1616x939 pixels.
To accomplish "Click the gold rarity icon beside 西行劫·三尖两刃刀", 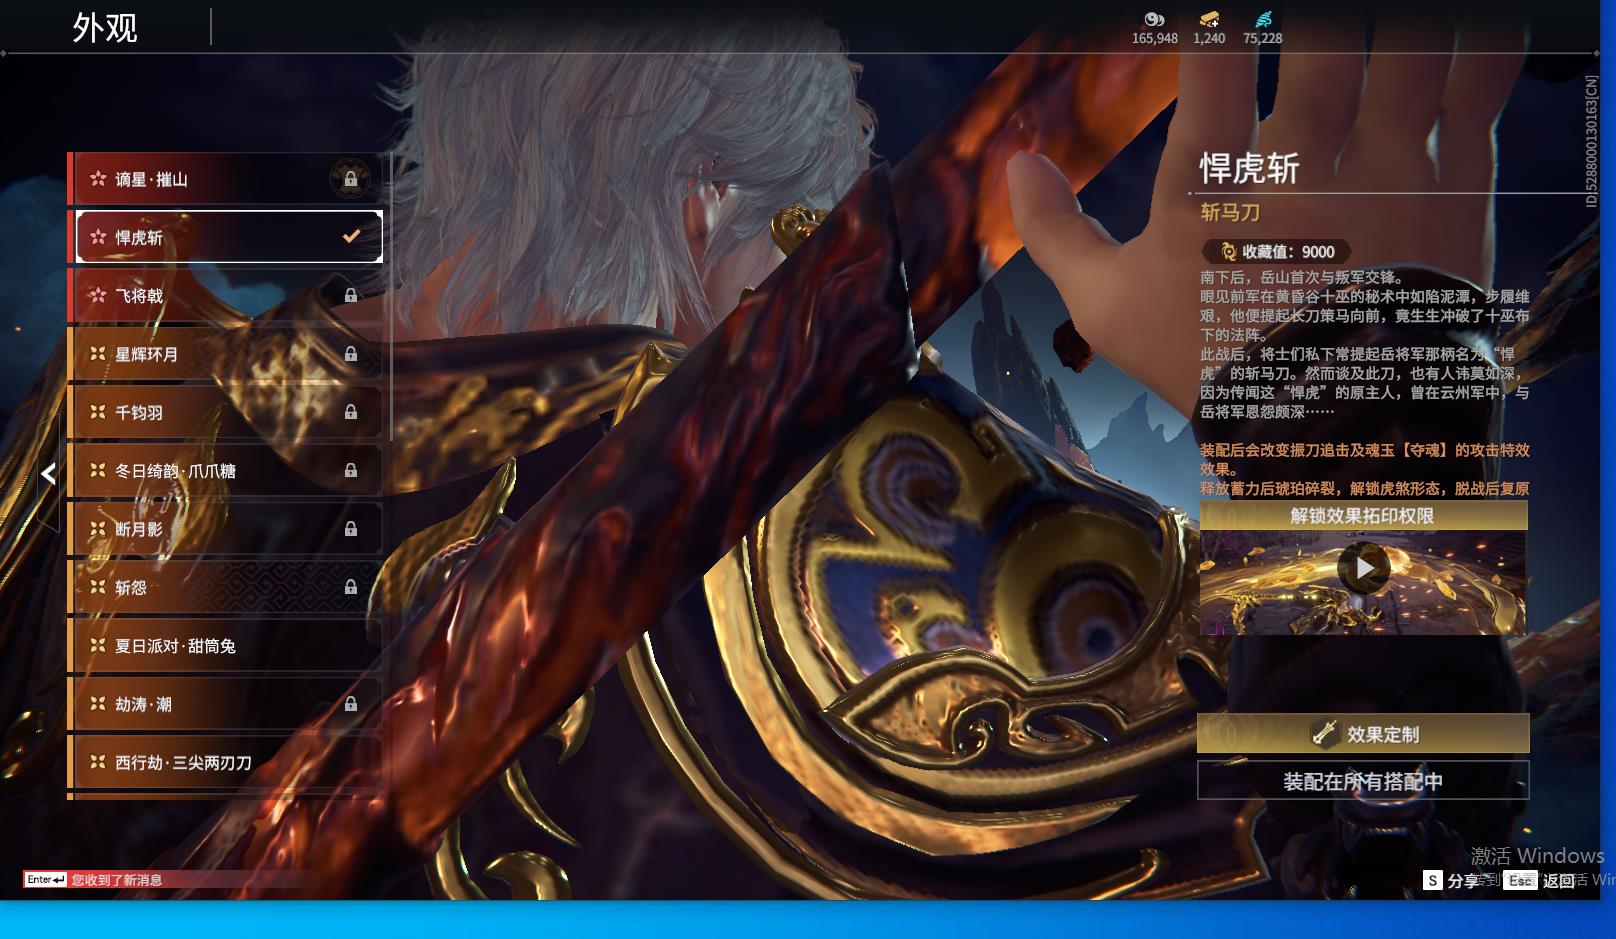I will coord(98,762).
